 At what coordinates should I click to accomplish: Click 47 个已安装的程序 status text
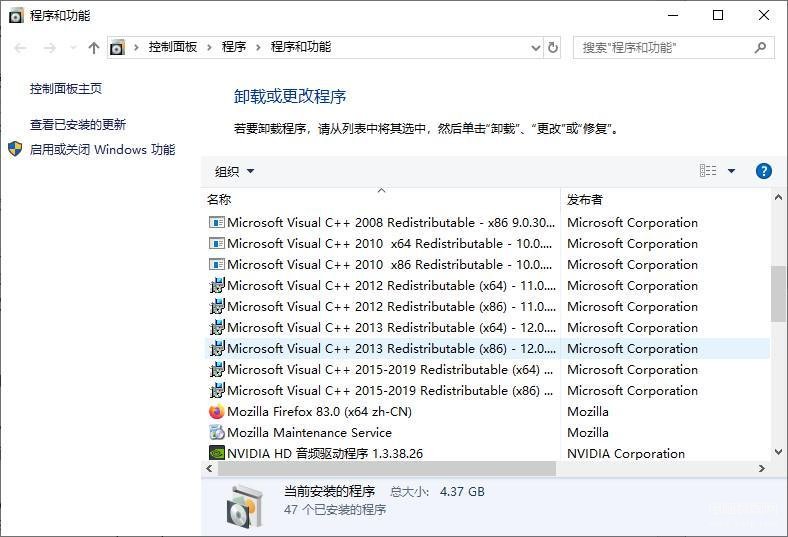[x=335, y=510]
